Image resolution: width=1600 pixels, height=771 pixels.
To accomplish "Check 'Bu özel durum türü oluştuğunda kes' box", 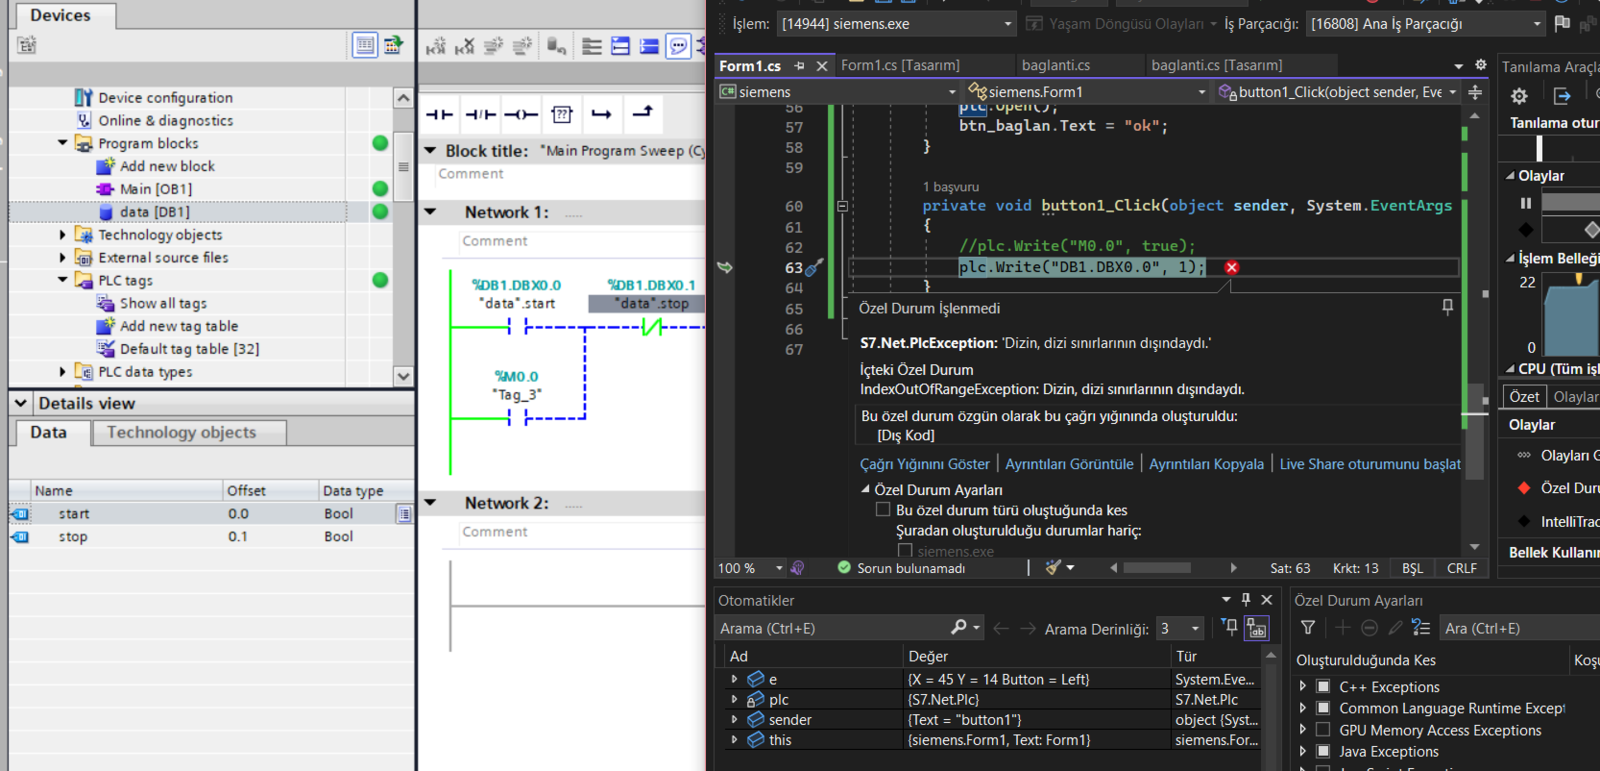I will [x=883, y=510].
